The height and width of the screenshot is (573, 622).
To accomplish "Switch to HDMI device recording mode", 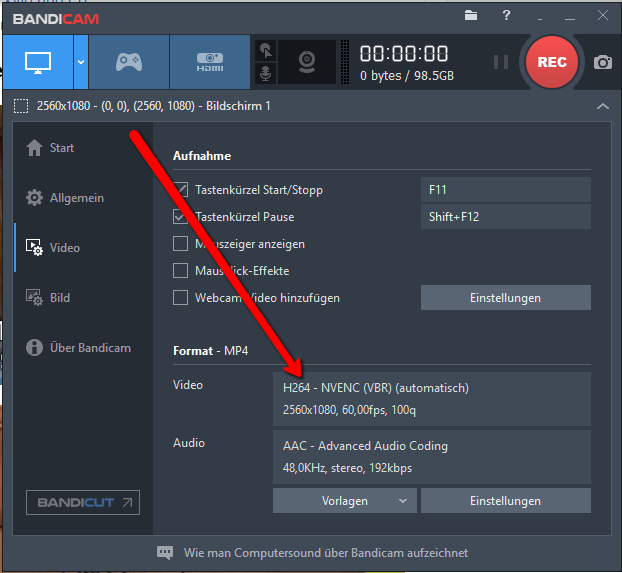I will pyautogui.click(x=209, y=62).
